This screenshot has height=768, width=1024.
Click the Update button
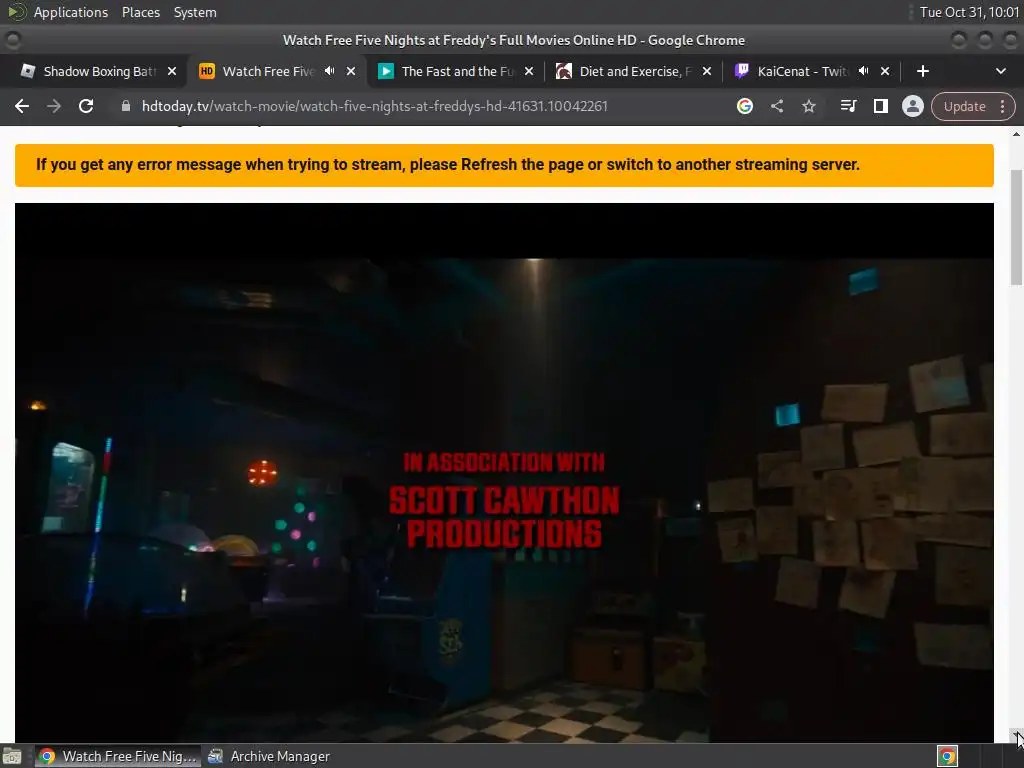964,106
